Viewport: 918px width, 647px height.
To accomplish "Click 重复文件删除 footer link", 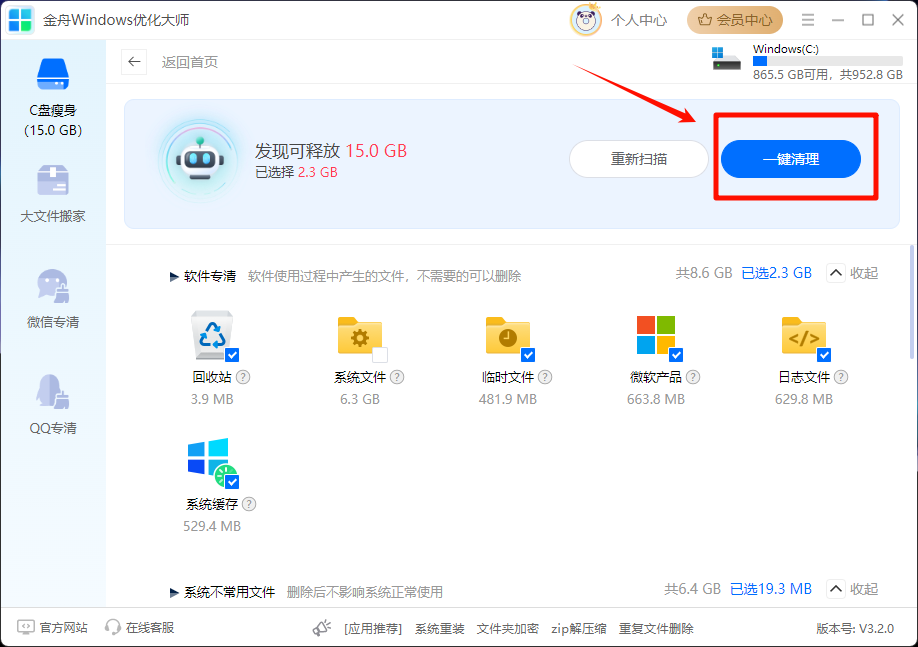I will pyautogui.click(x=656, y=629).
